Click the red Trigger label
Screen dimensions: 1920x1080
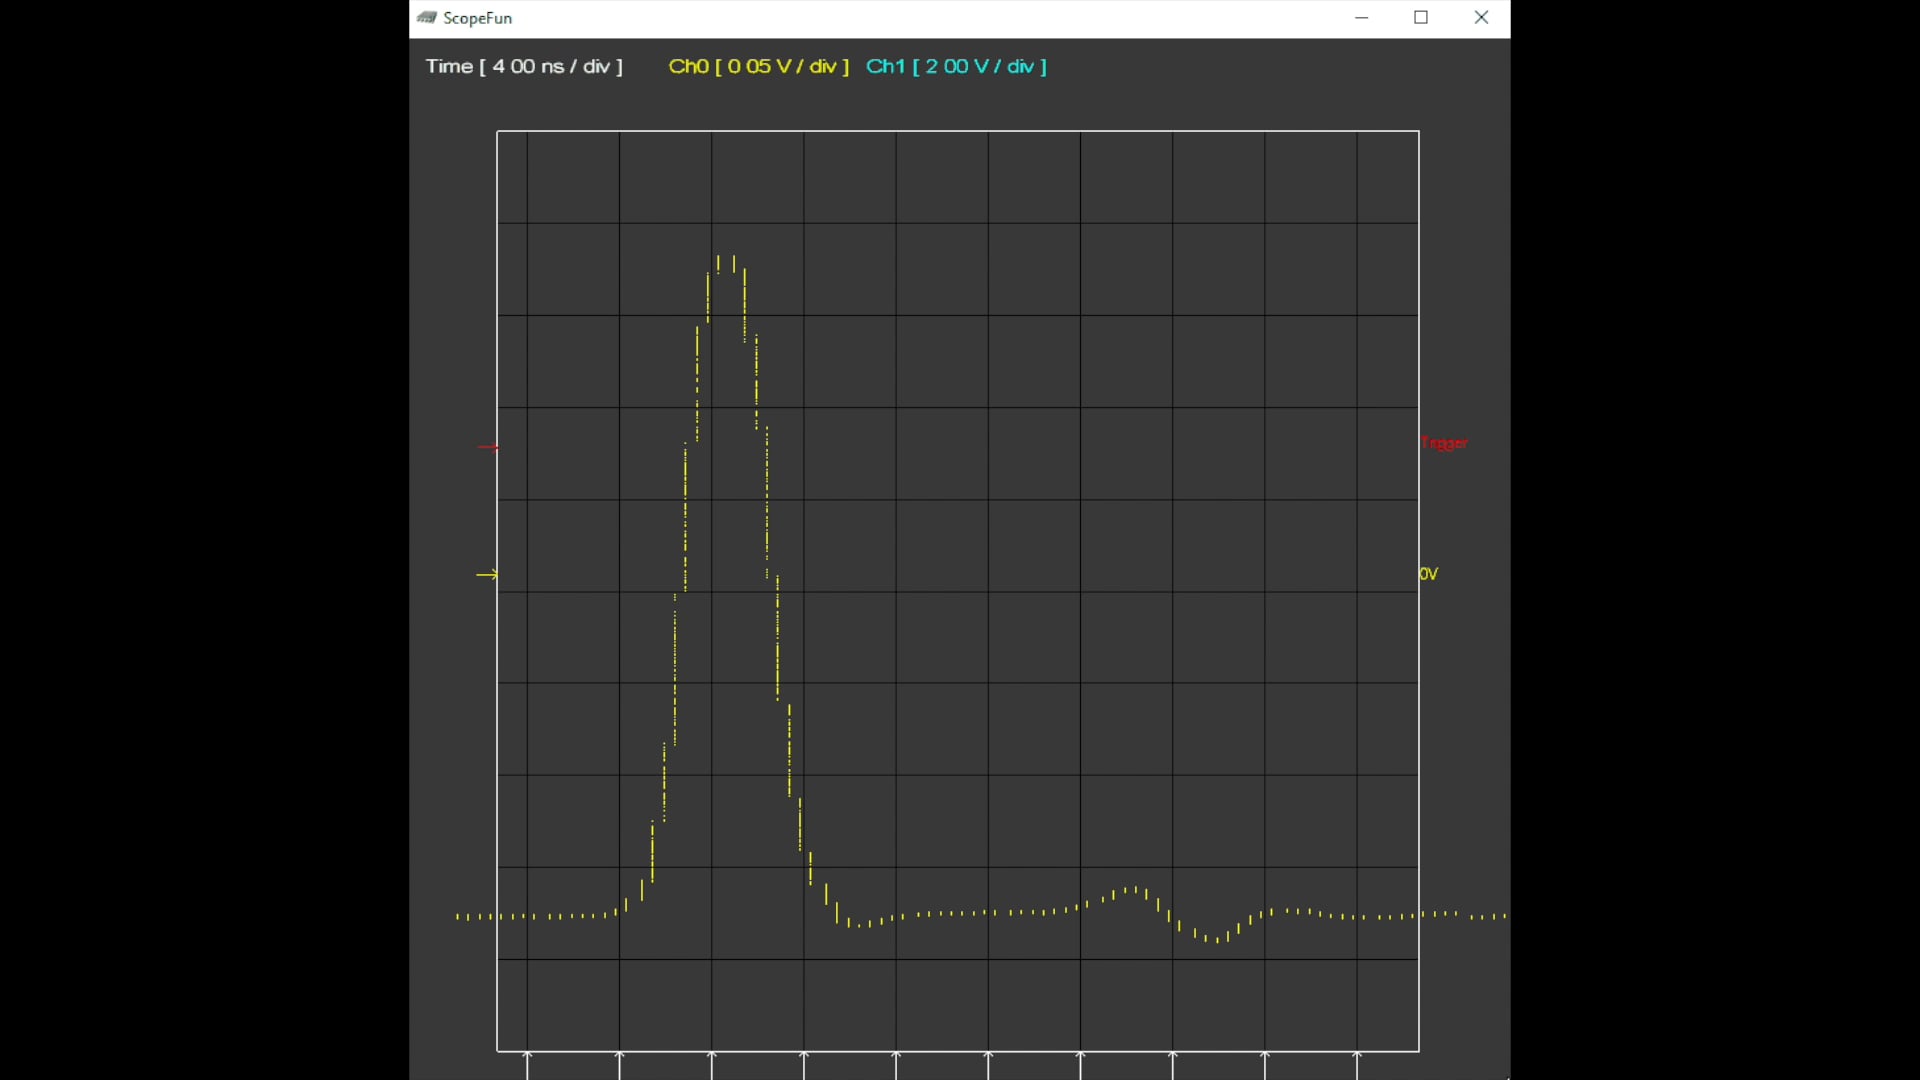tap(1444, 443)
